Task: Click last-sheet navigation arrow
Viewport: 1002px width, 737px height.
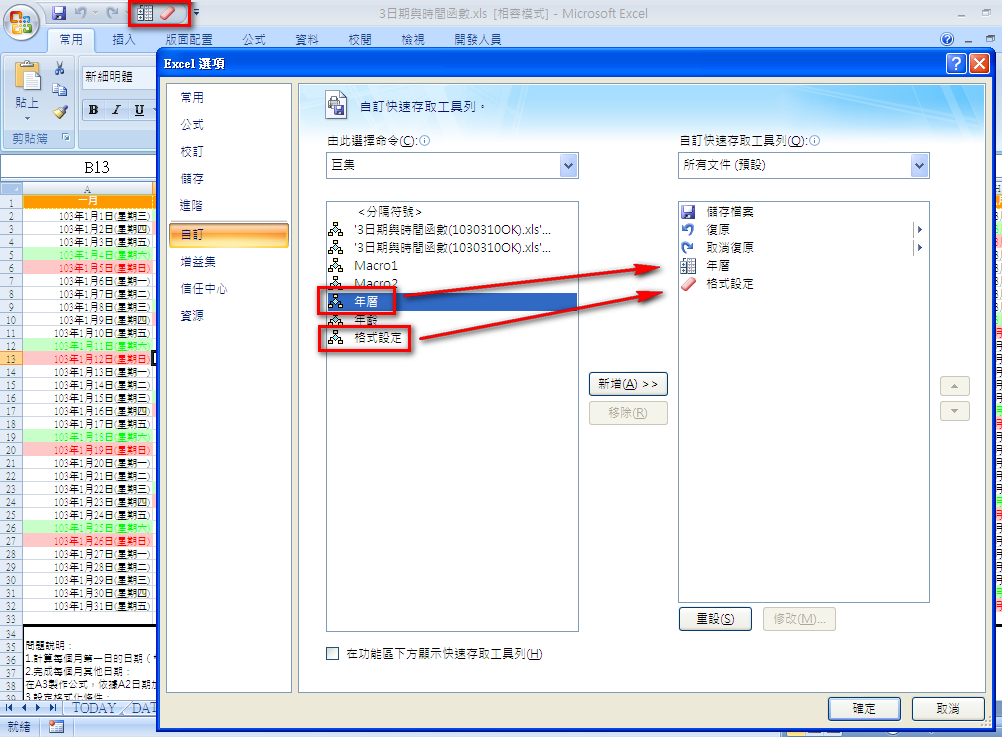Action: [x=53, y=708]
